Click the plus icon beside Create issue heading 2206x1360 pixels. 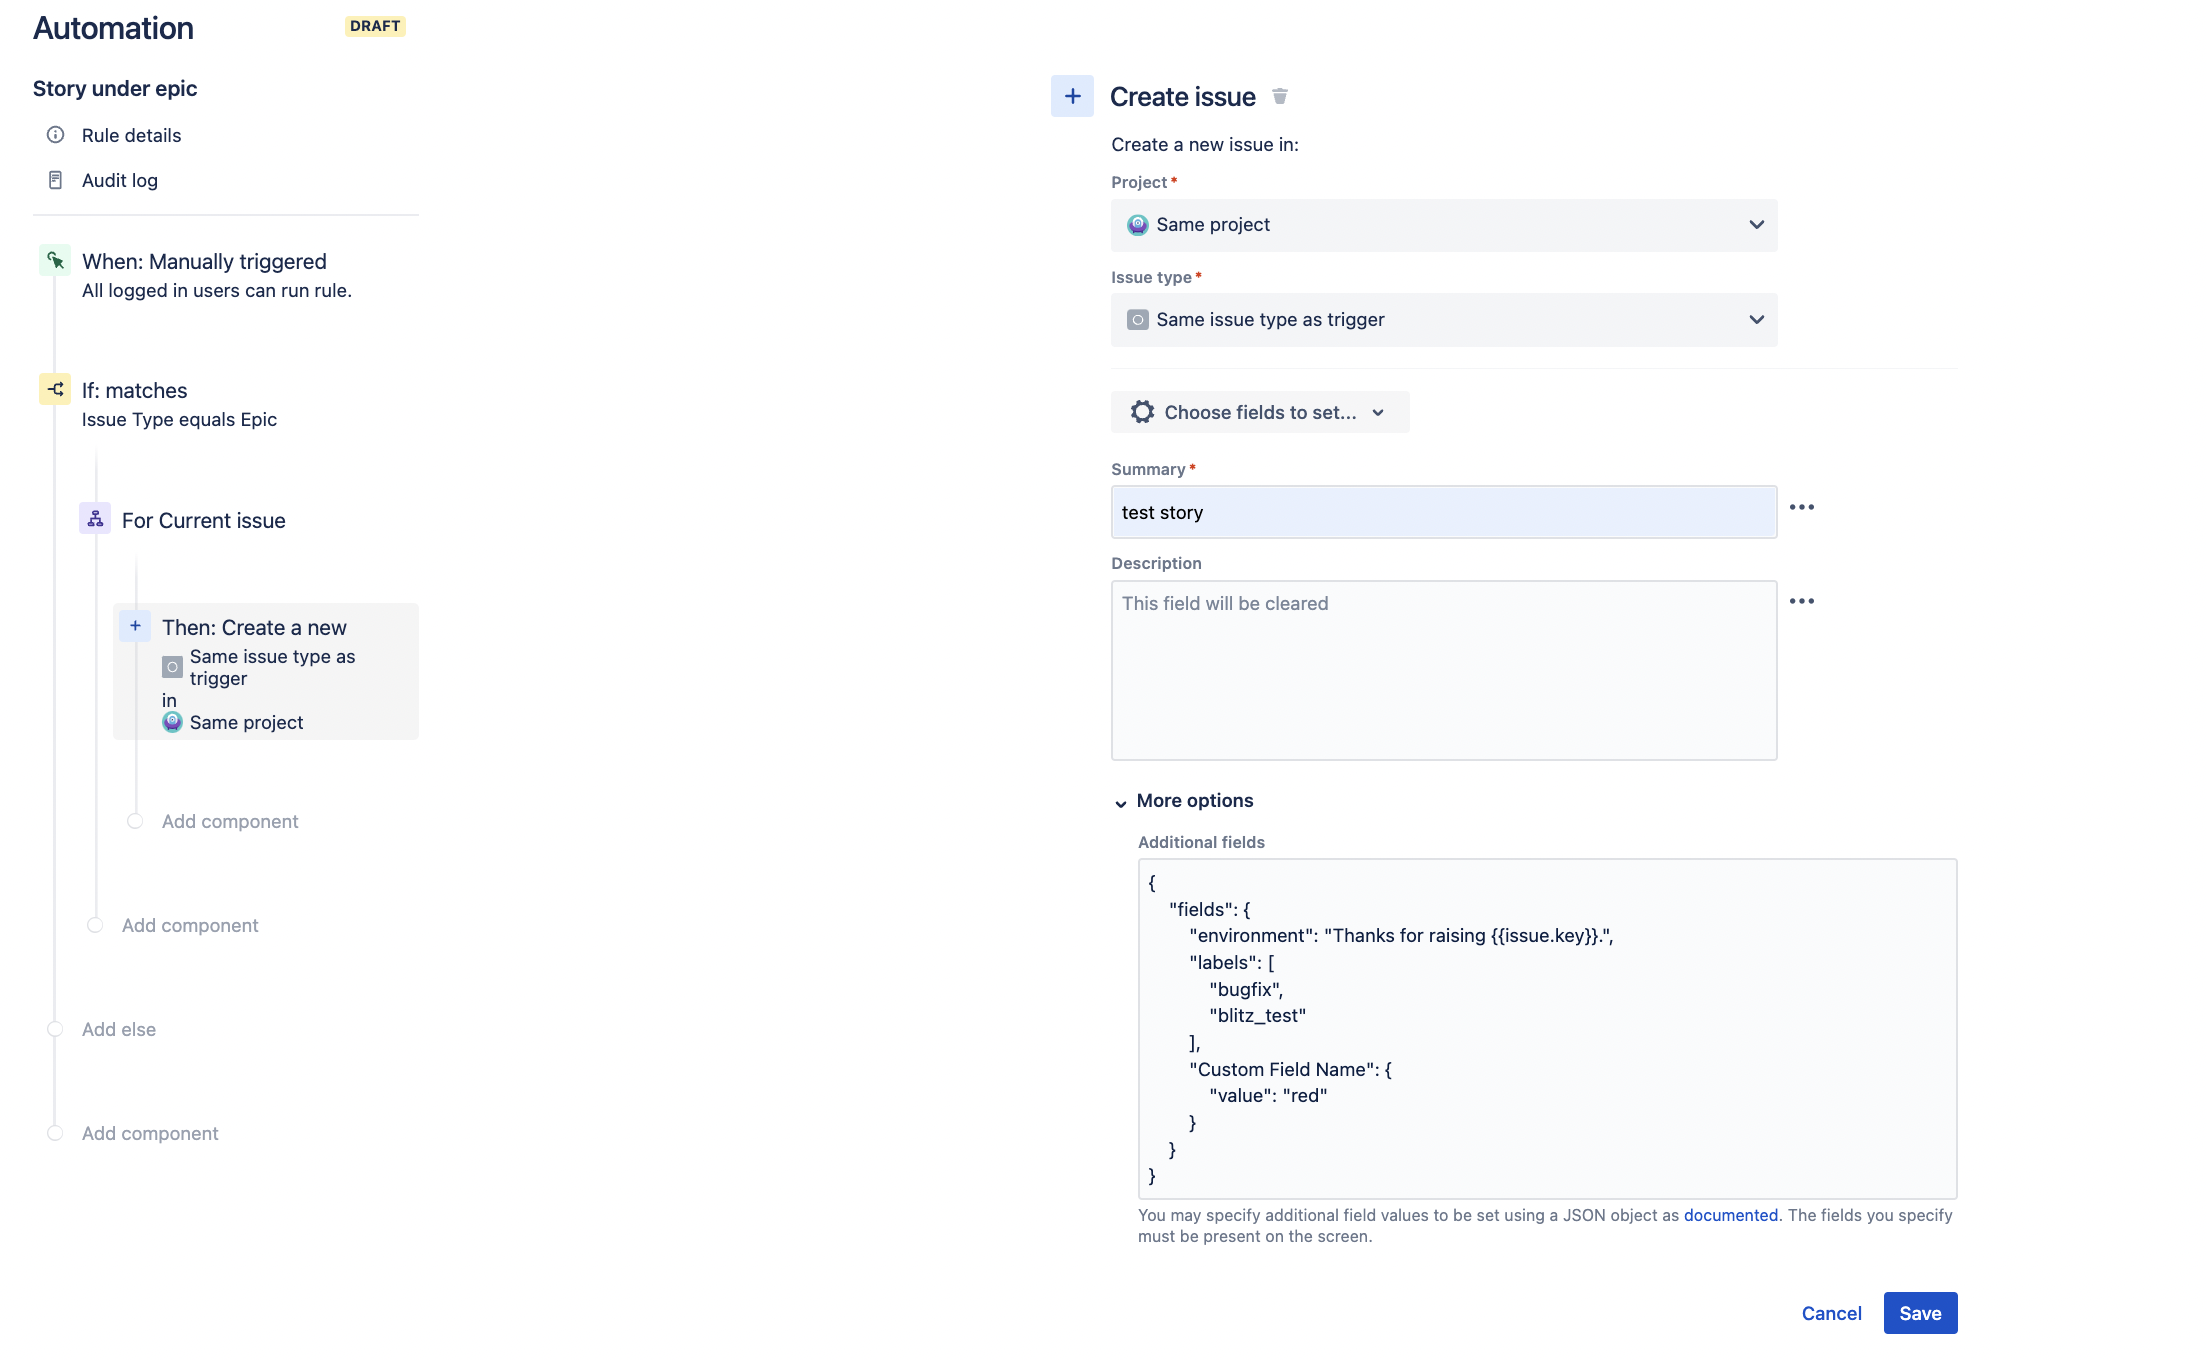coord(1071,96)
